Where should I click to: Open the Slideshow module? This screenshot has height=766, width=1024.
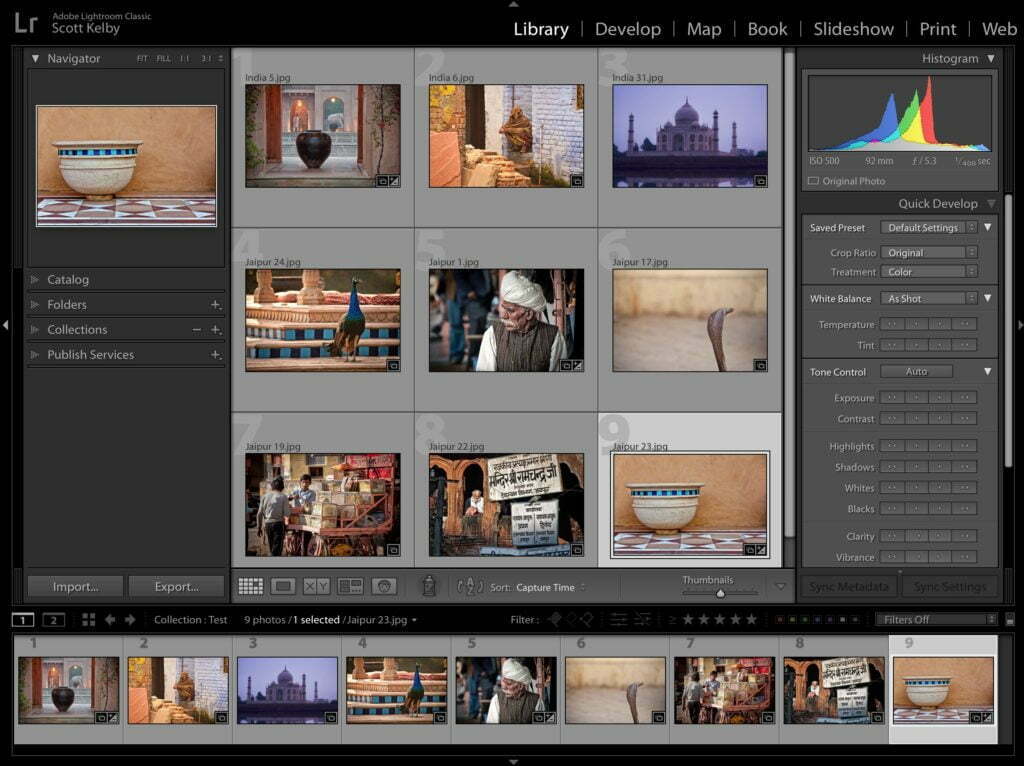(853, 29)
